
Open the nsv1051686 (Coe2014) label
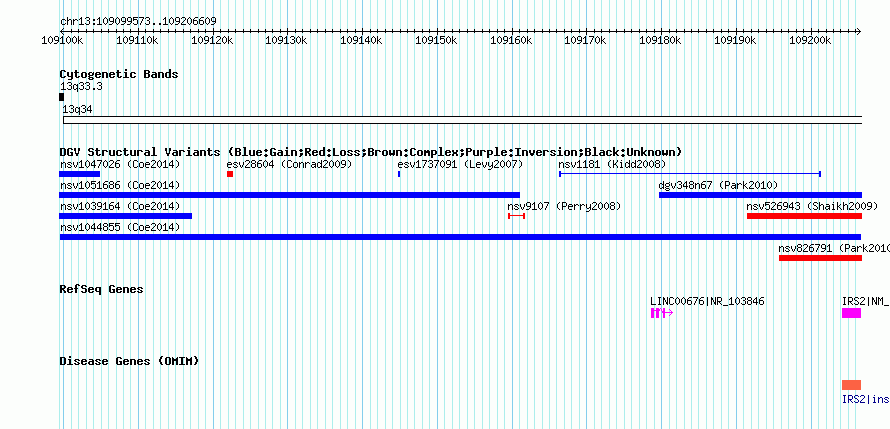click(120, 186)
